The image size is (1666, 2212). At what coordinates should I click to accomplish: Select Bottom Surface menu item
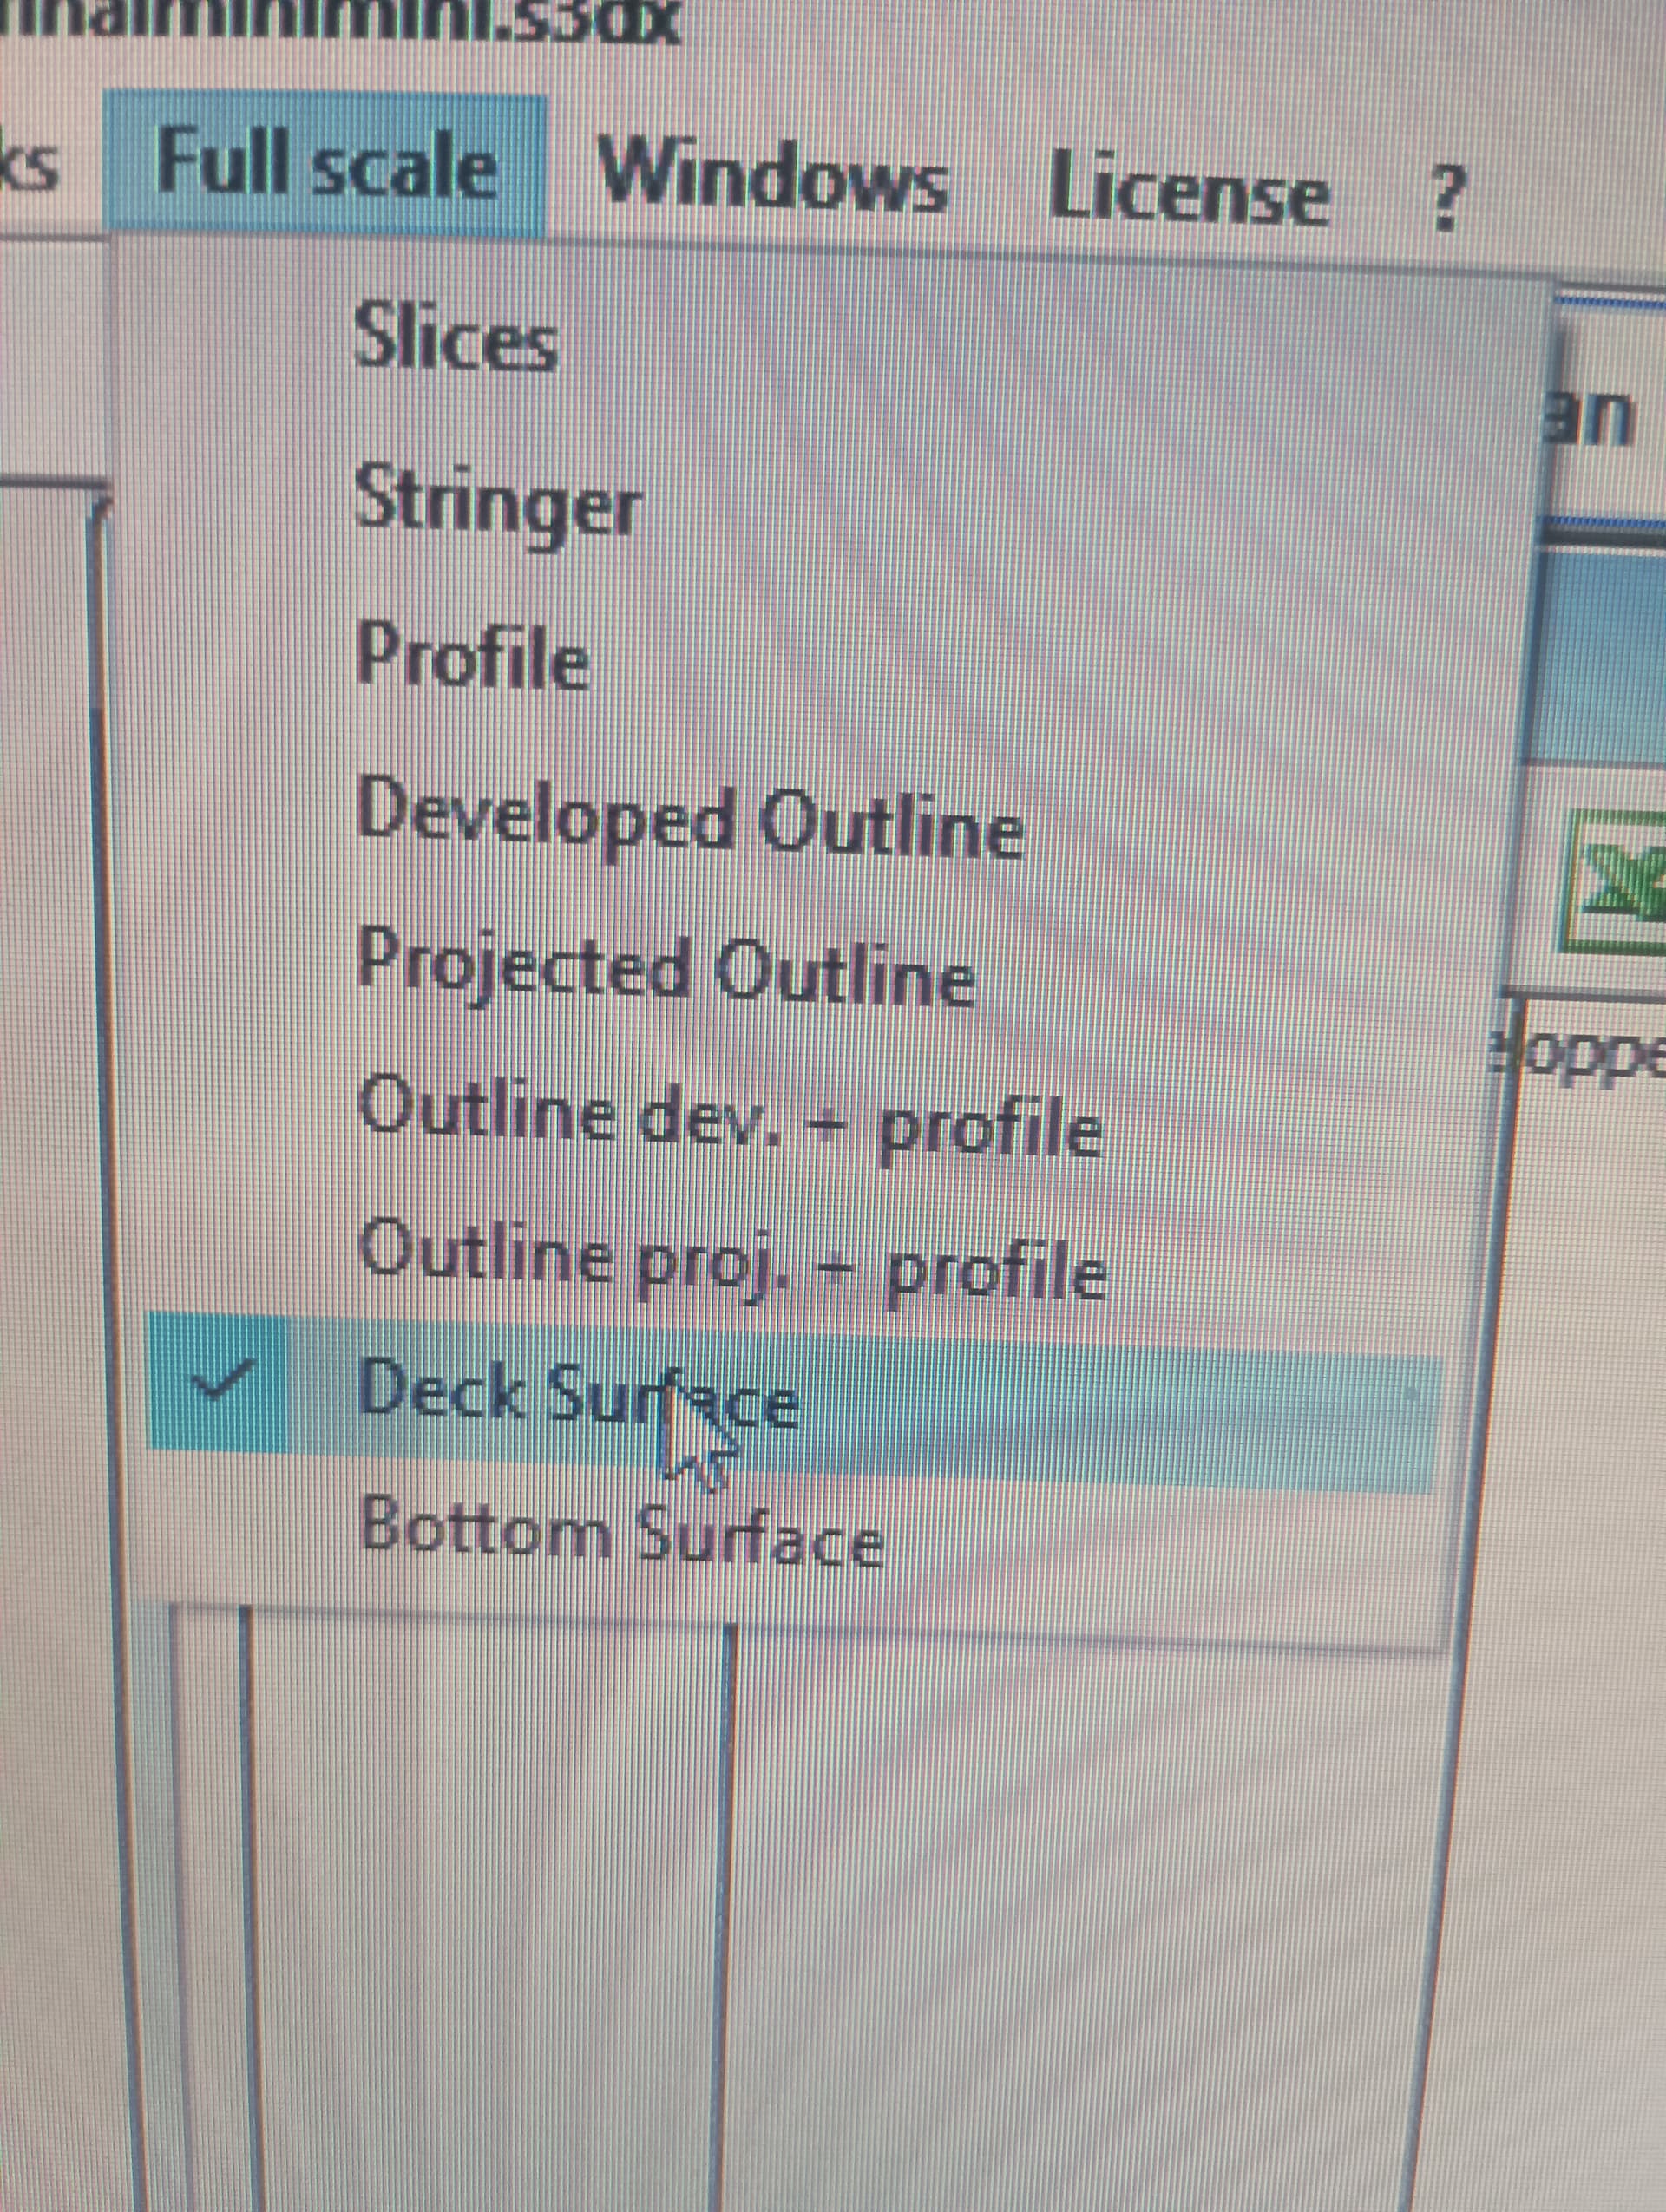click(x=620, y=1535)
